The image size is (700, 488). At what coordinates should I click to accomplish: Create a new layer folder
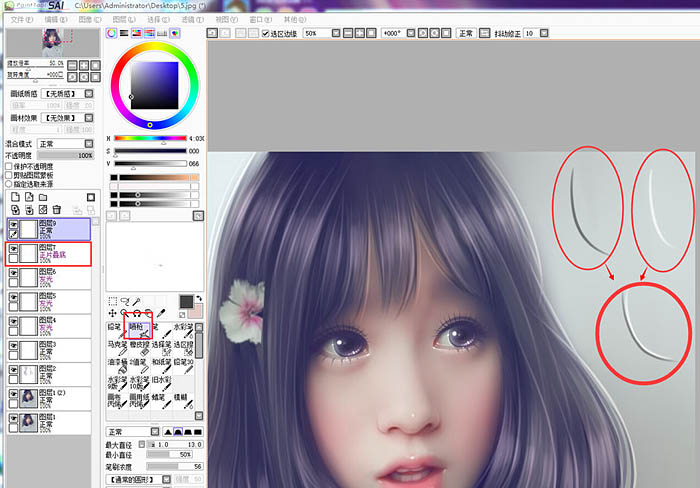(43, 197)
